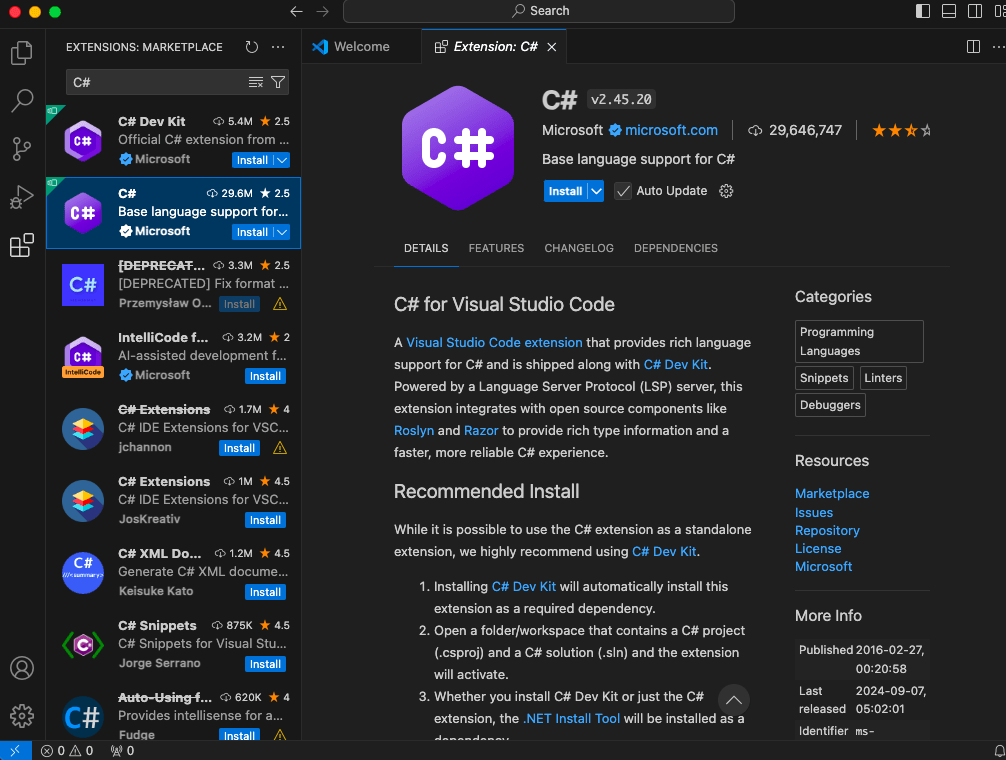Open the Manage gear in activity bar
Screen dimensions: 1006x760
pyautogui.click(x=22, y=716)
